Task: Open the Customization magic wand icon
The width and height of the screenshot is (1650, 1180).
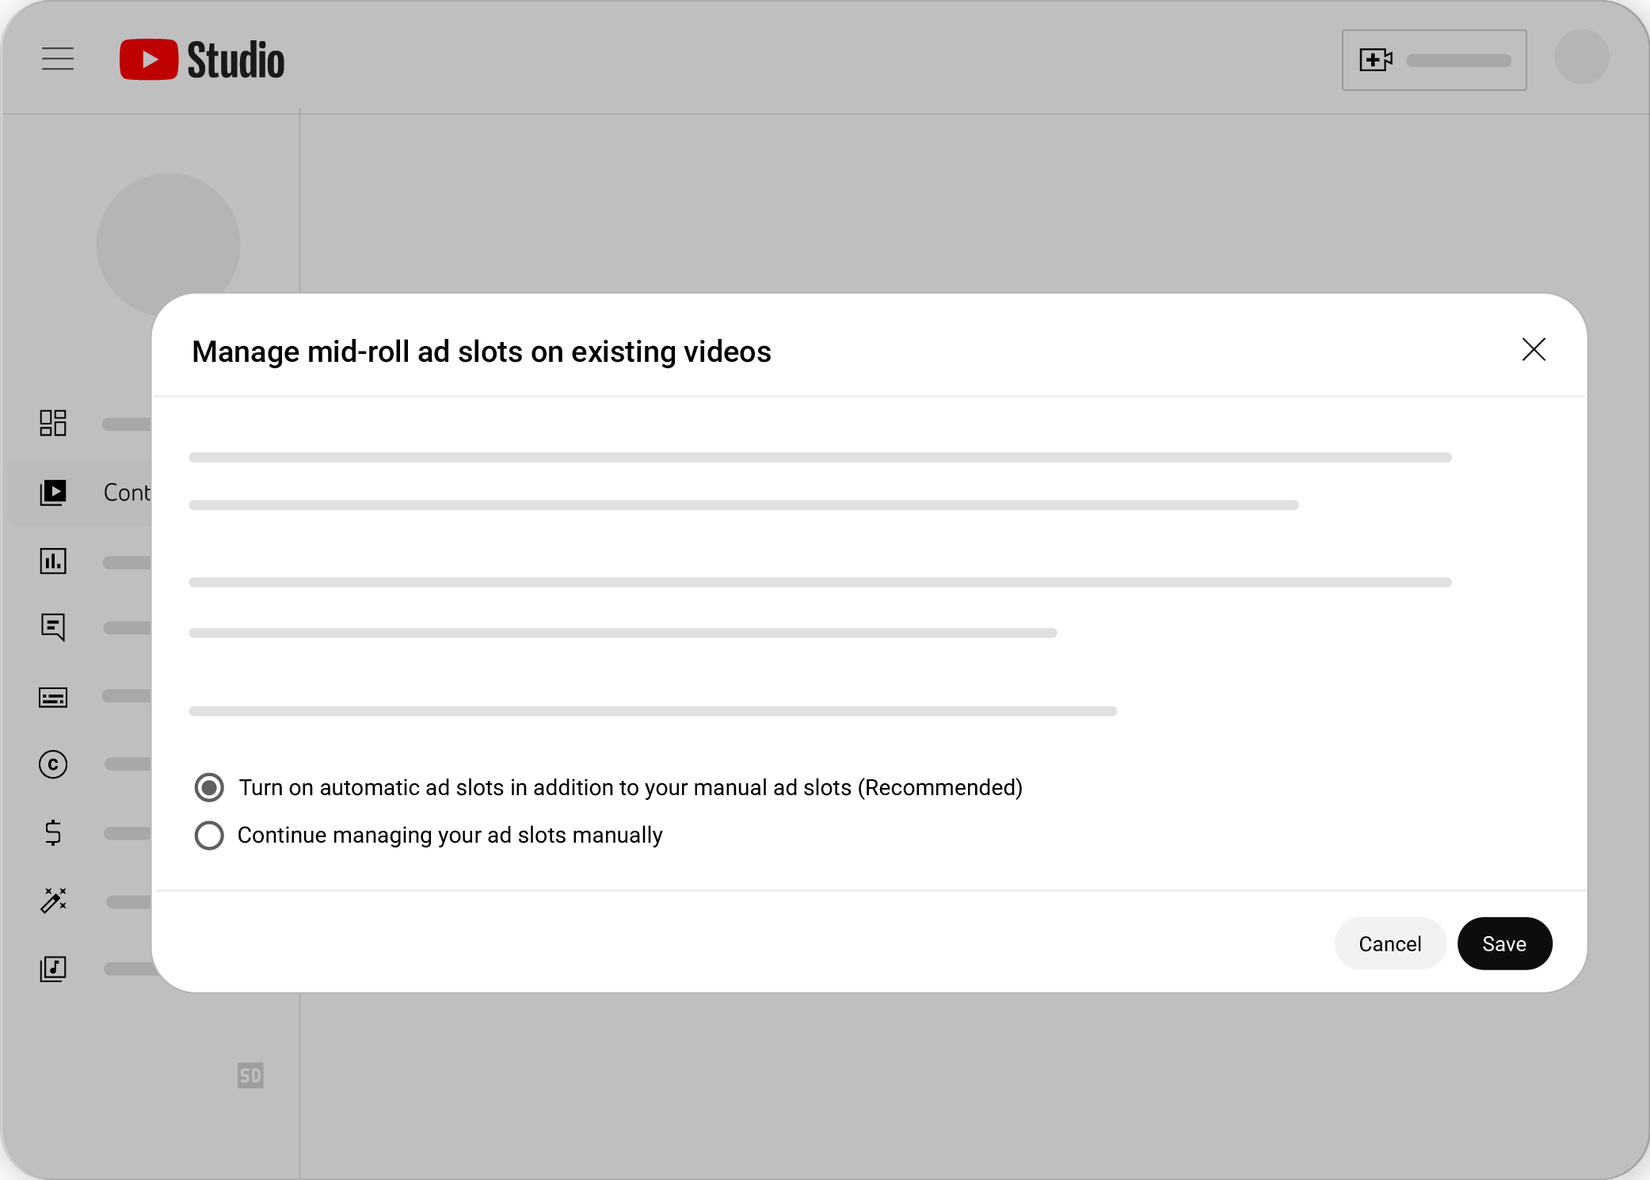Action: (53, 900)
